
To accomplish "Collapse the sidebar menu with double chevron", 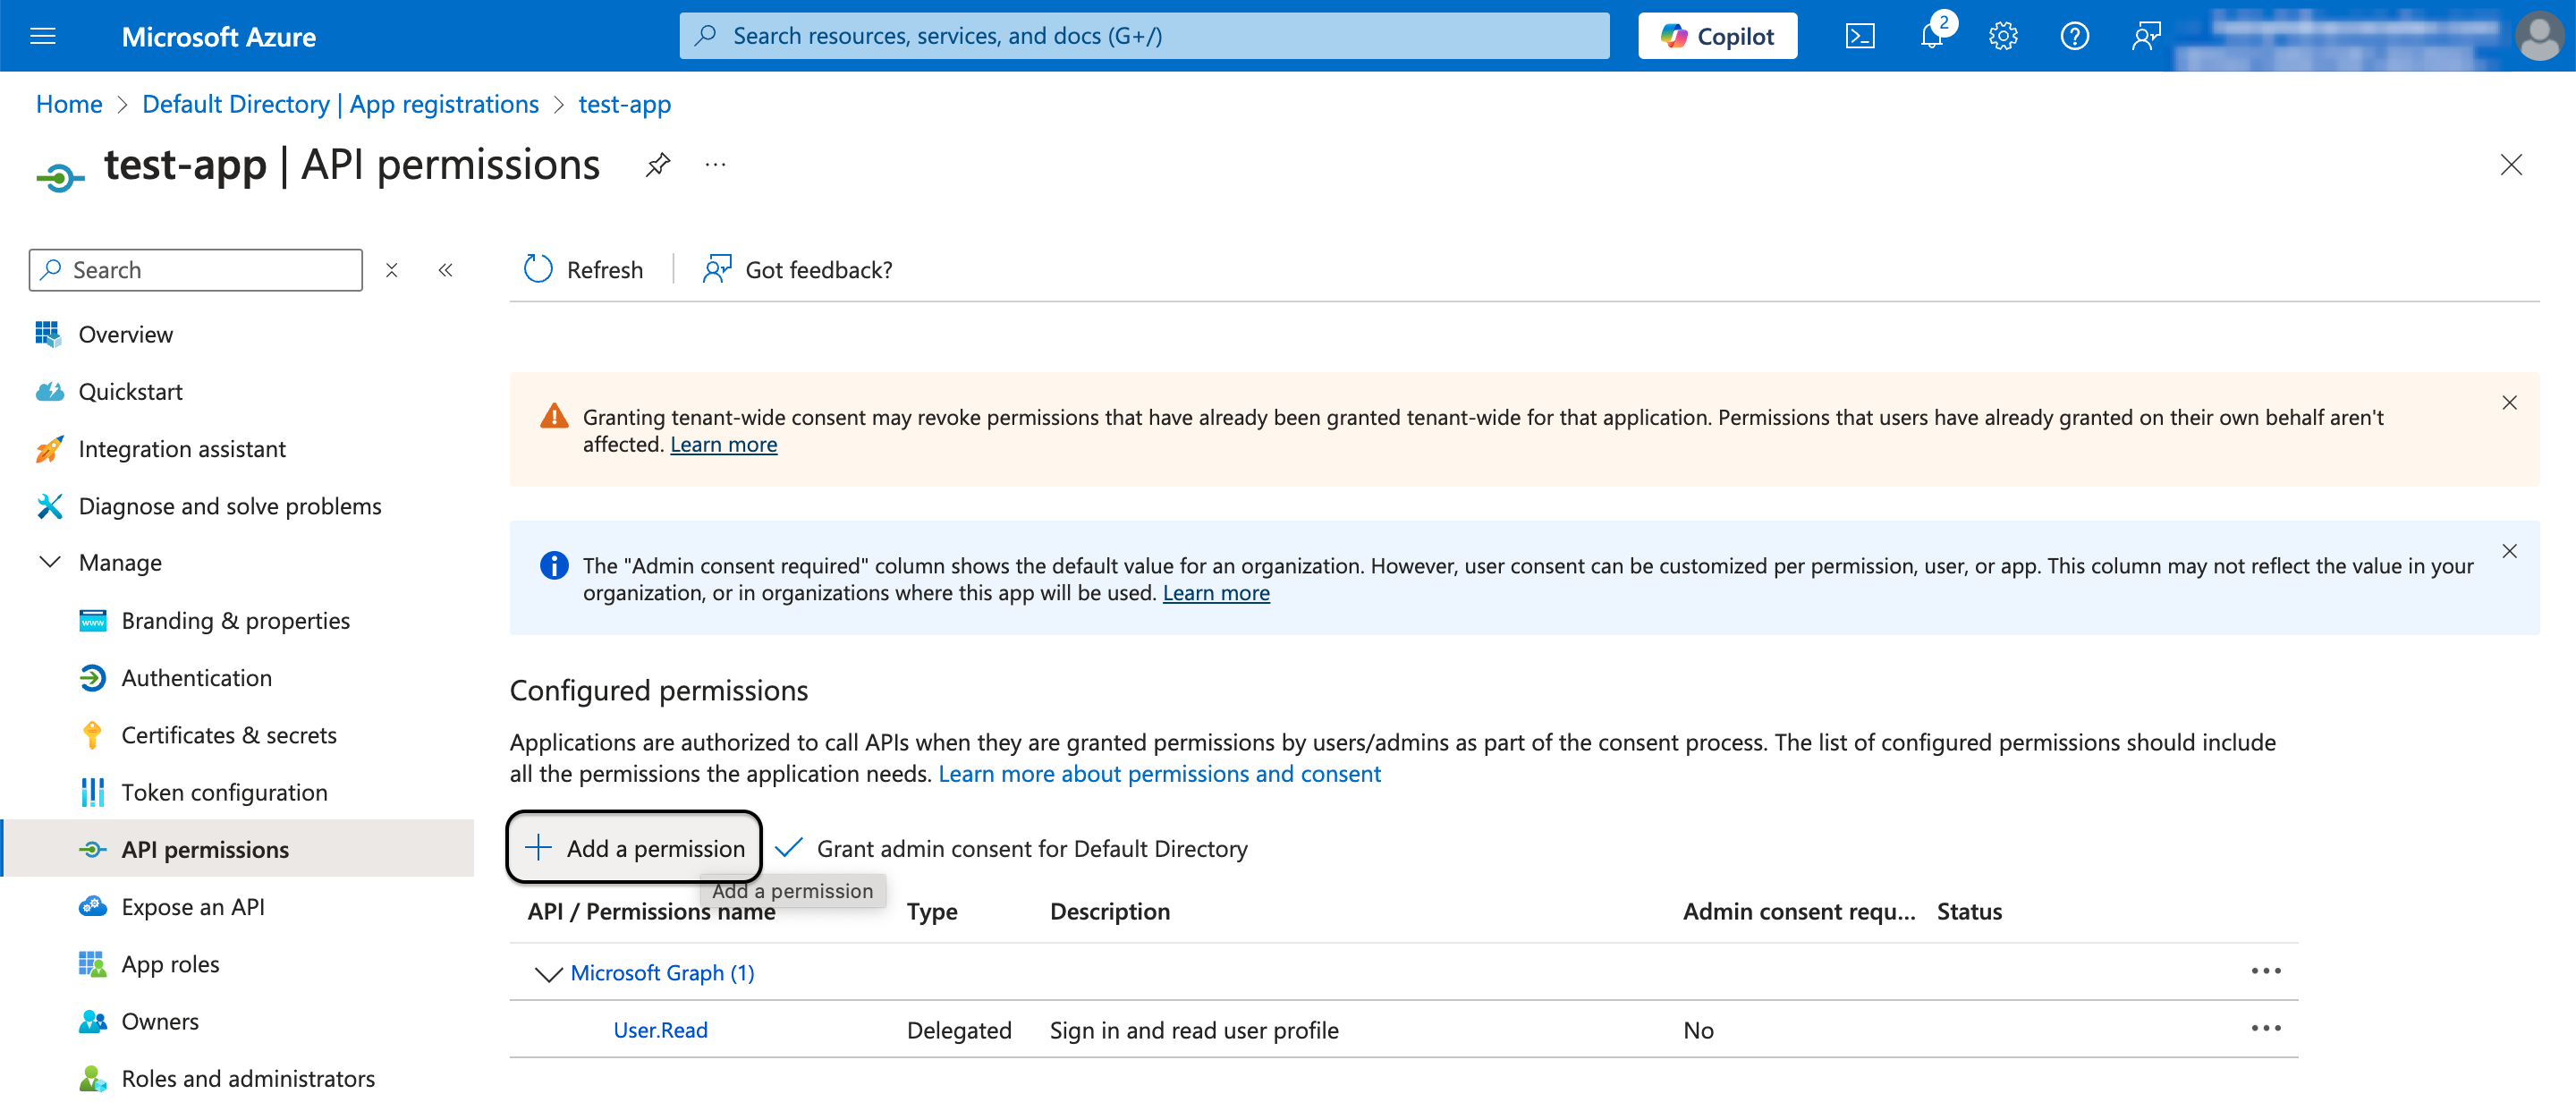I will (446, 270).
